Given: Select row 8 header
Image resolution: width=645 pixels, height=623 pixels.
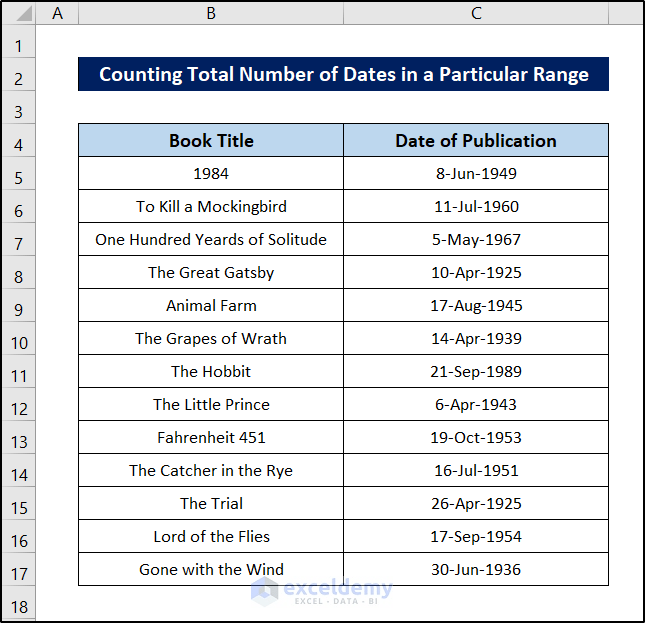Looking at the screenshot, I should tap(19, 273).
